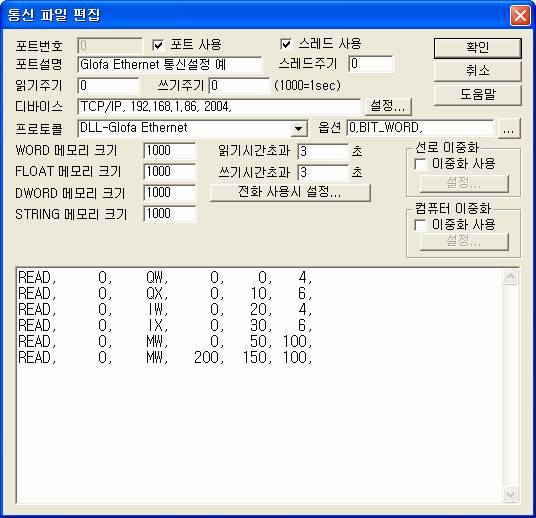This screenshot has height=518, width=536.
Task: Click the 취소 button
Action: (478, 71)
